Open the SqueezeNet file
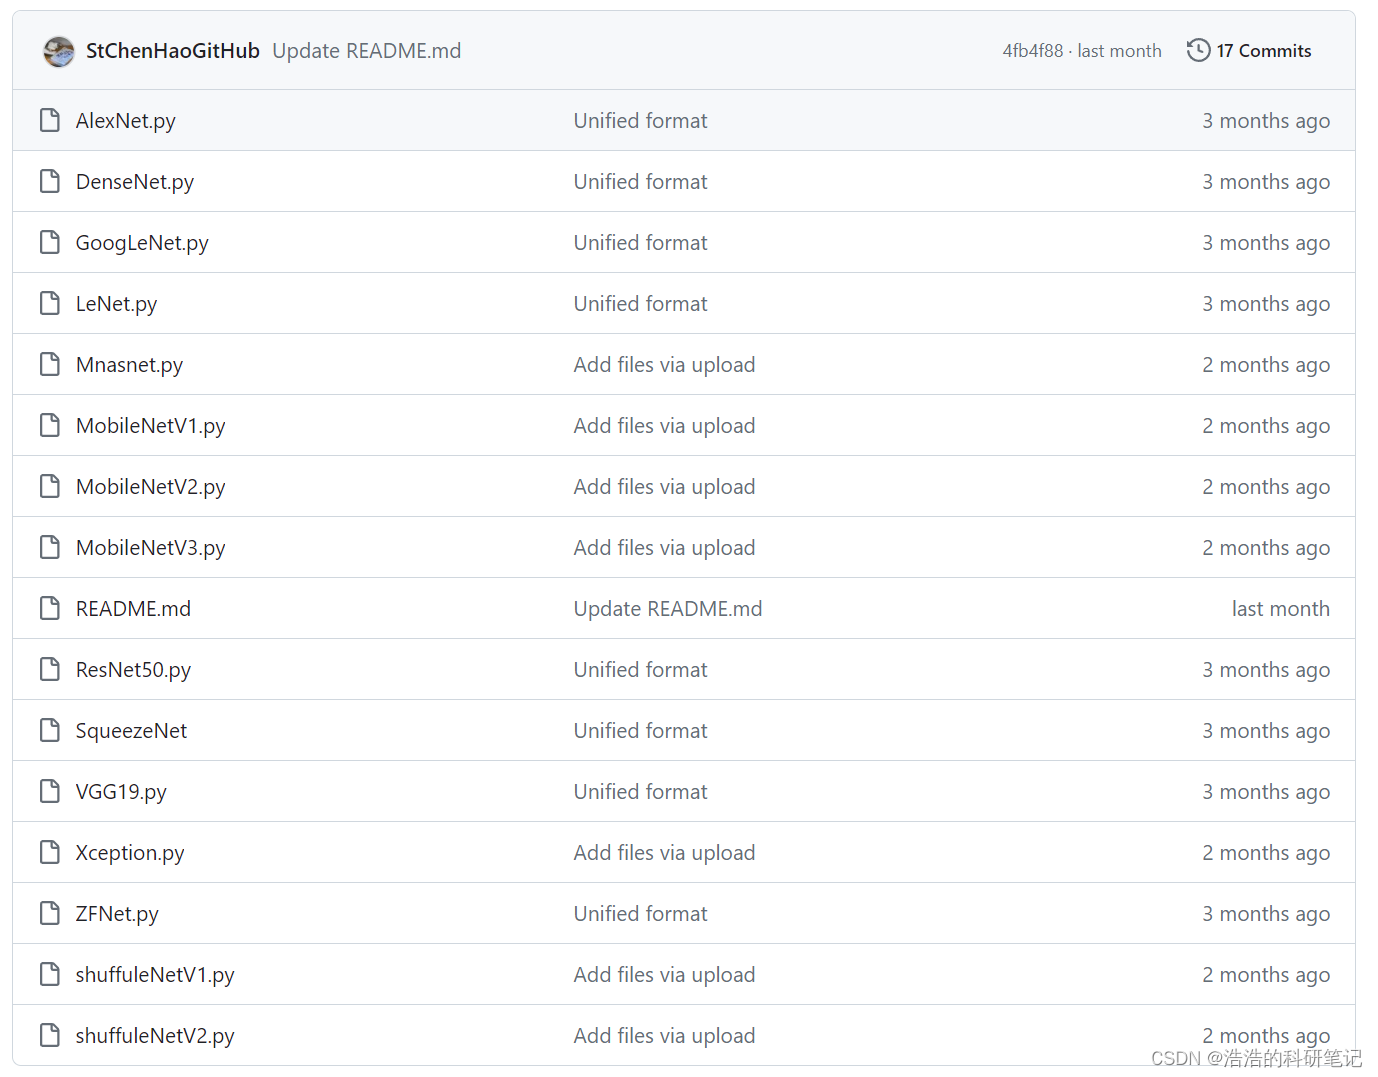This screenshot has width=1378, height=1077. tap(131, 730)
